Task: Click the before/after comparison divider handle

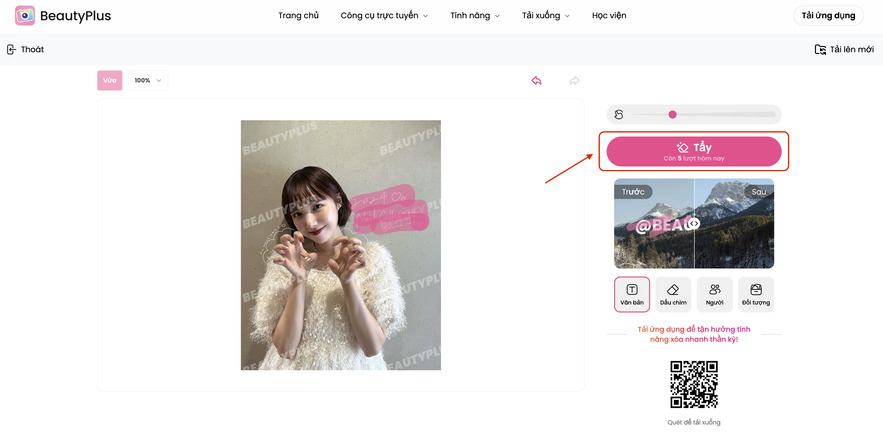Action: [694, 223]
